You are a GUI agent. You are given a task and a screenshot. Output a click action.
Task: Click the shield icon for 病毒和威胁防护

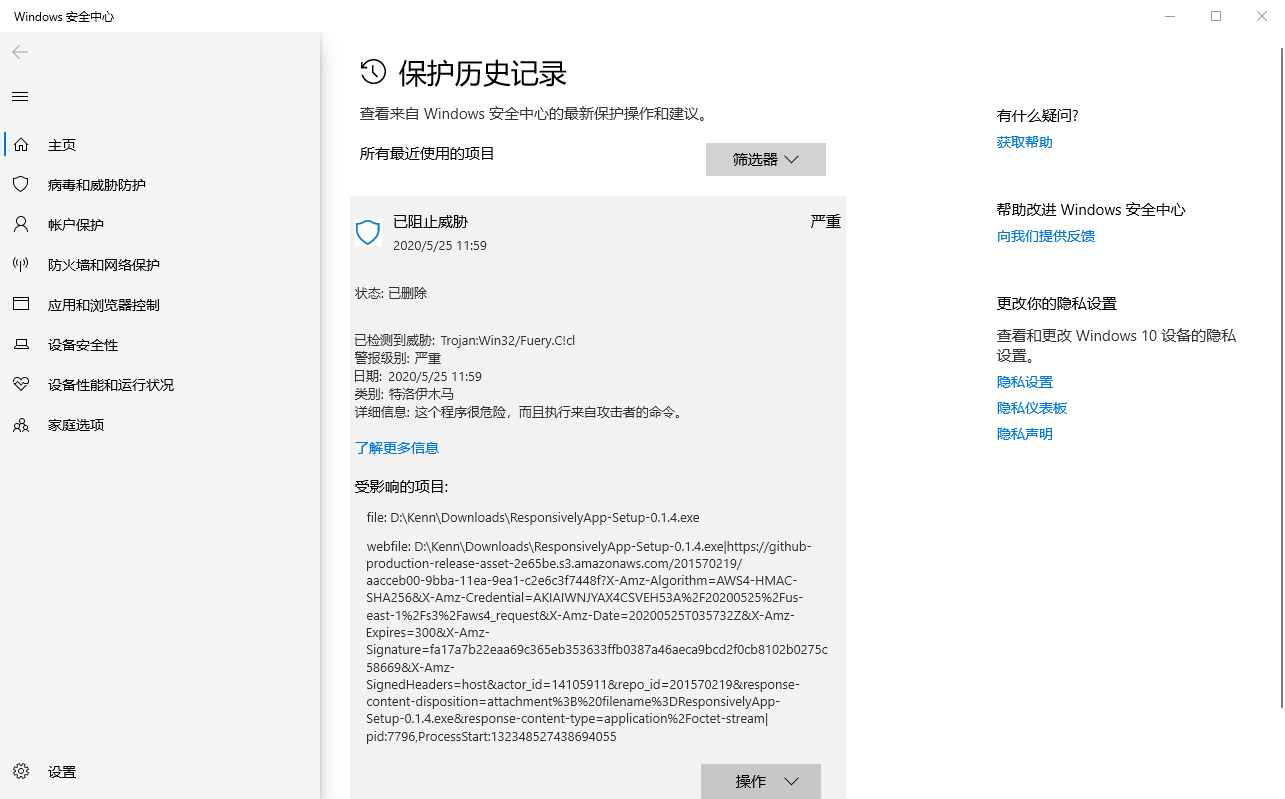click(21, 185)
